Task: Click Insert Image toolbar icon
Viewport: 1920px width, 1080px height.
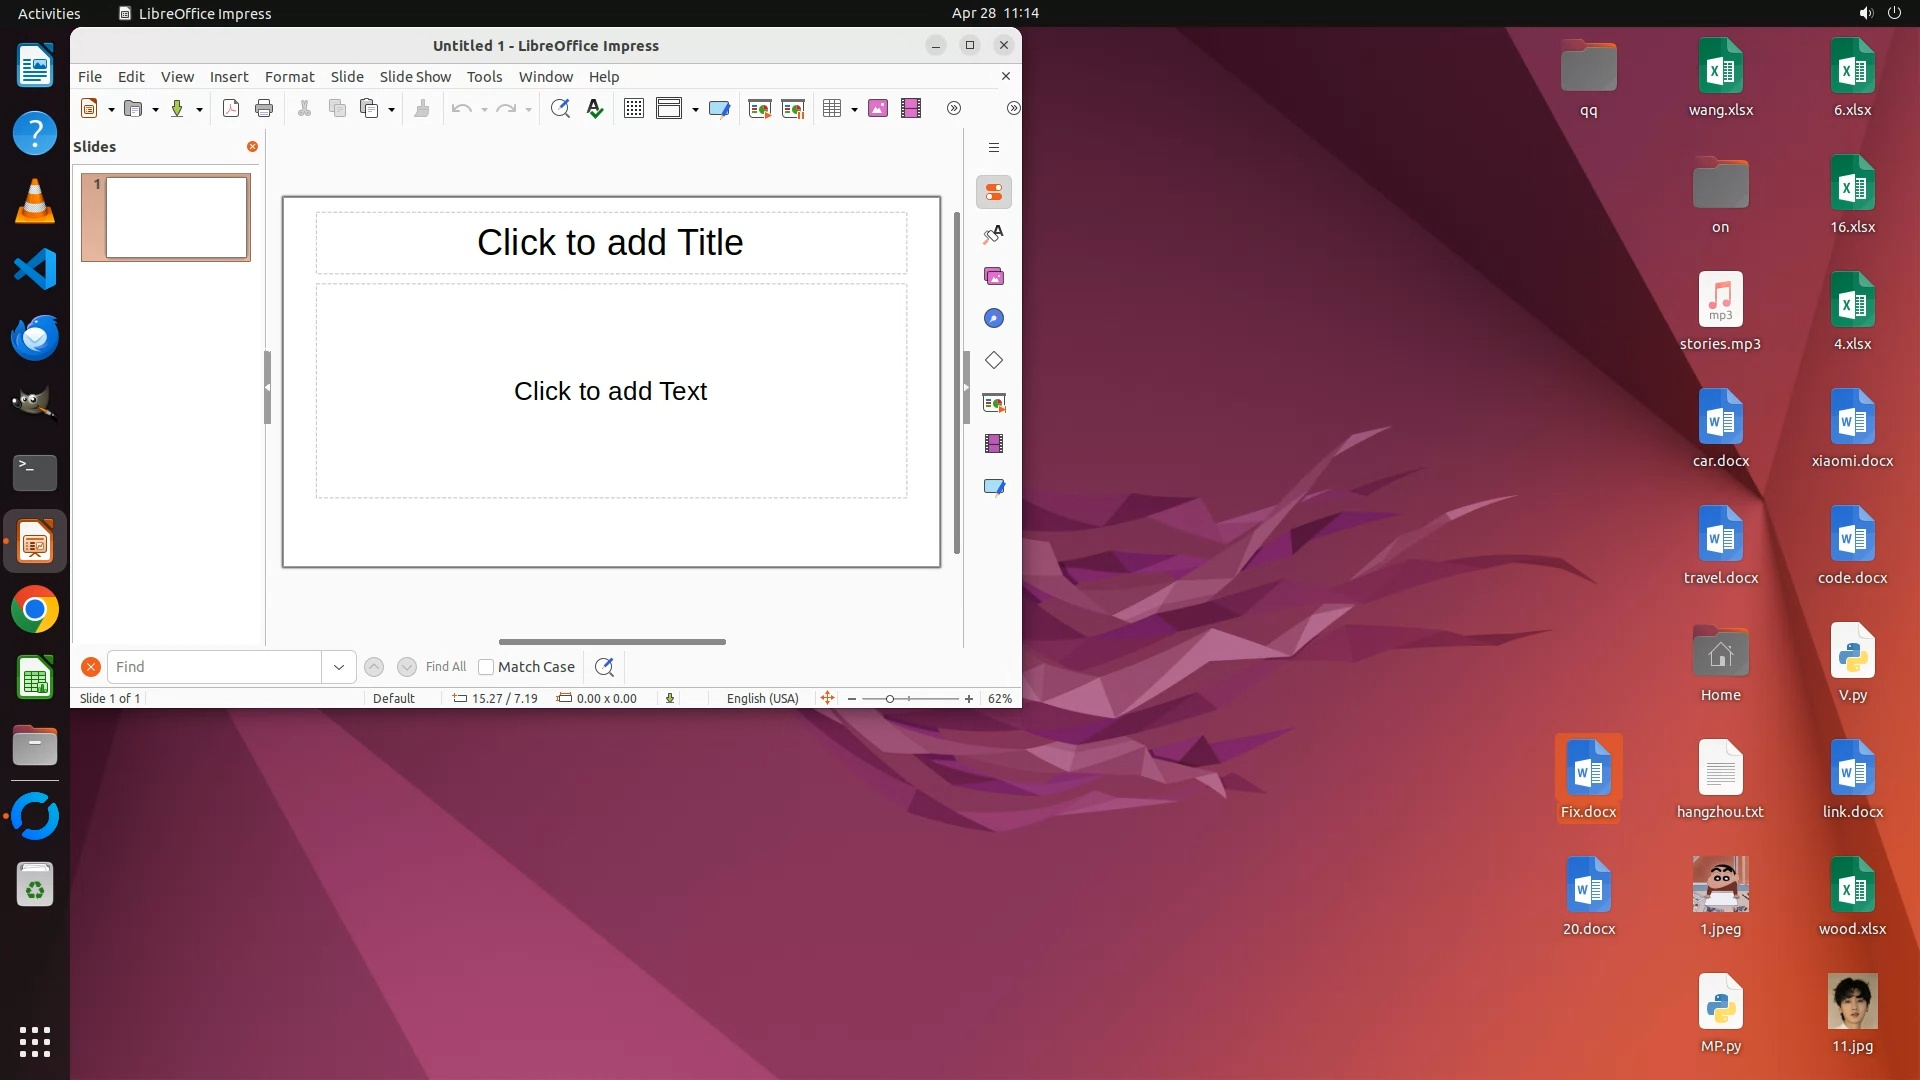Action: [878, 108]
